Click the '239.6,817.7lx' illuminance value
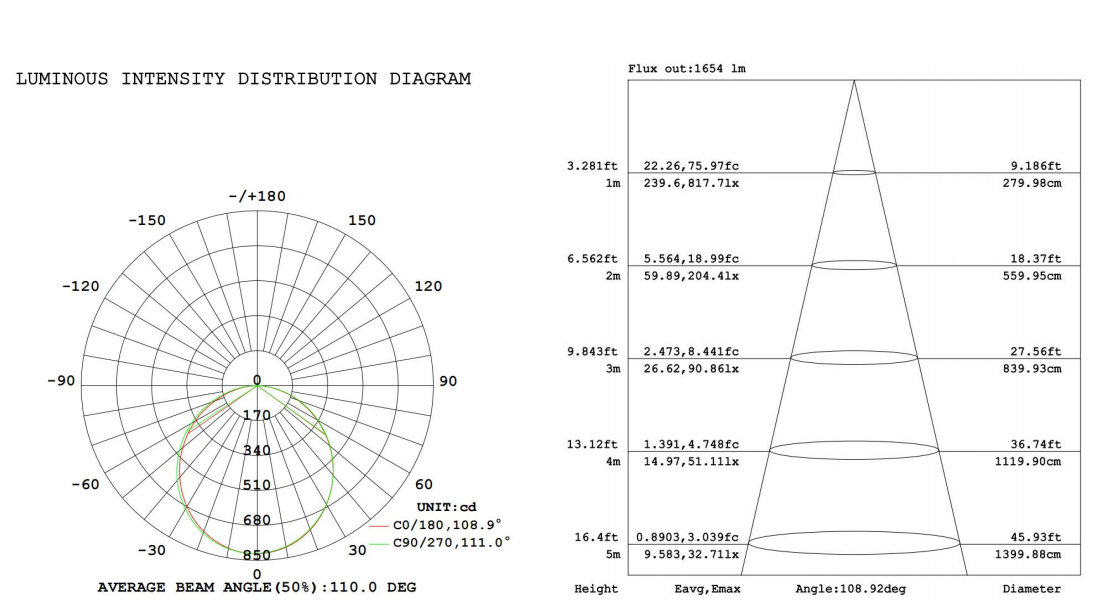Image resolution: width=1100 pixels, height=606 pixels. (686, 183)
